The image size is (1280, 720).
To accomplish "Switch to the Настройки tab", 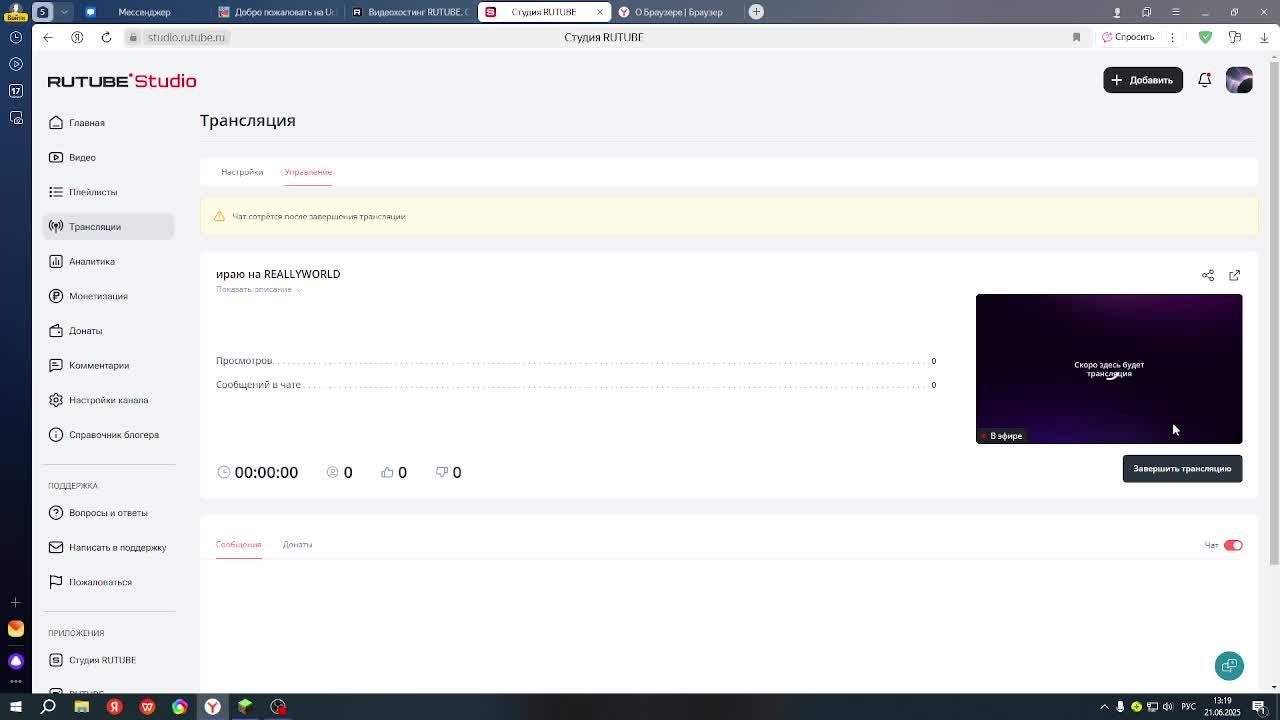I will click(x=242, y=172).
